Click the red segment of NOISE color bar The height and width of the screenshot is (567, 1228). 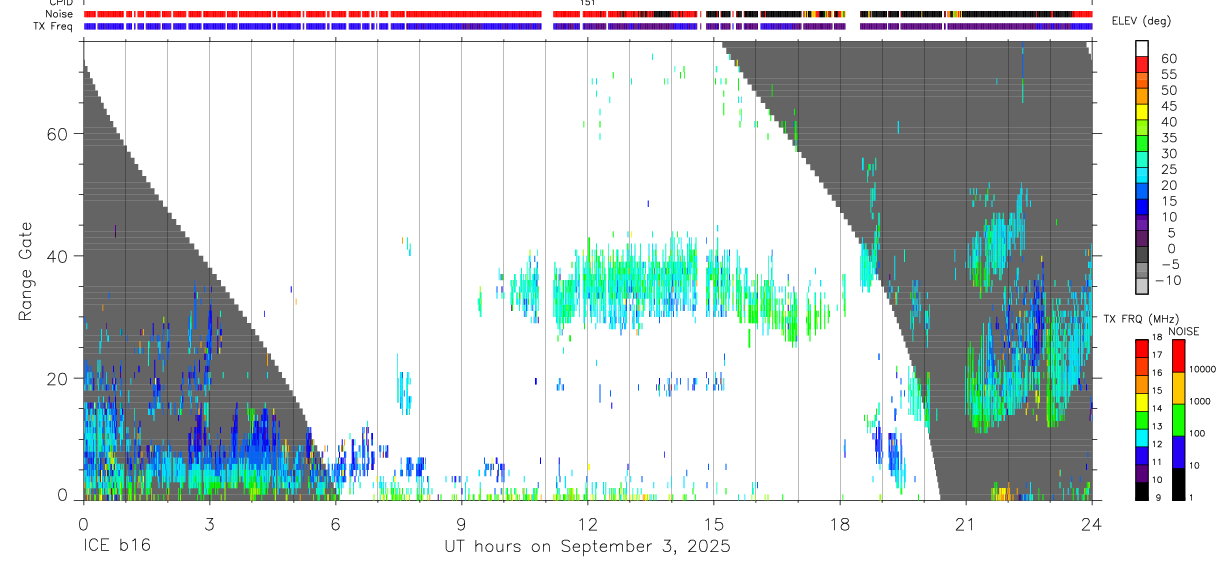pos(1179,356)
